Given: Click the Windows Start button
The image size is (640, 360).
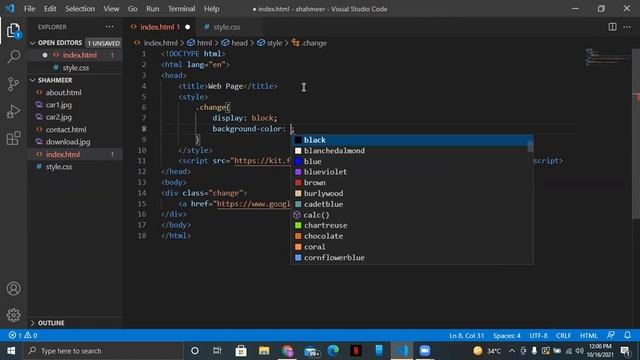Looking at the screenshot, I should pyautogui.click(x=11, y=351).
